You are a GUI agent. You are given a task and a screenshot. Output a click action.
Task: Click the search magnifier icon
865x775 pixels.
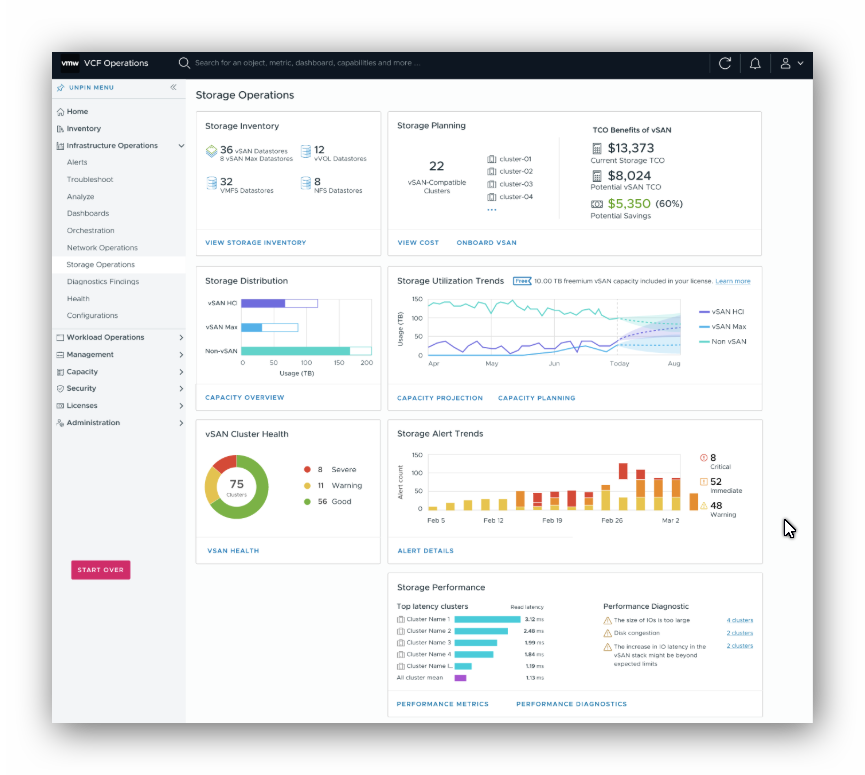(x=184, y=63)
